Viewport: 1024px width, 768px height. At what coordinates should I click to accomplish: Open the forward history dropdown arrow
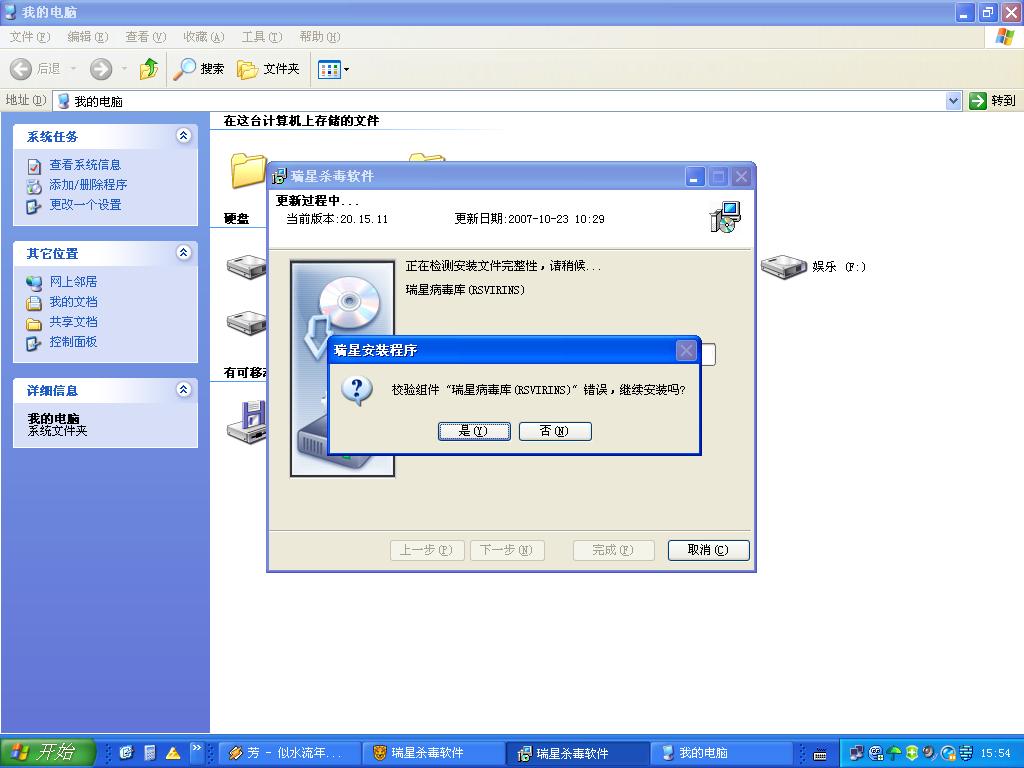click(124, 69)
